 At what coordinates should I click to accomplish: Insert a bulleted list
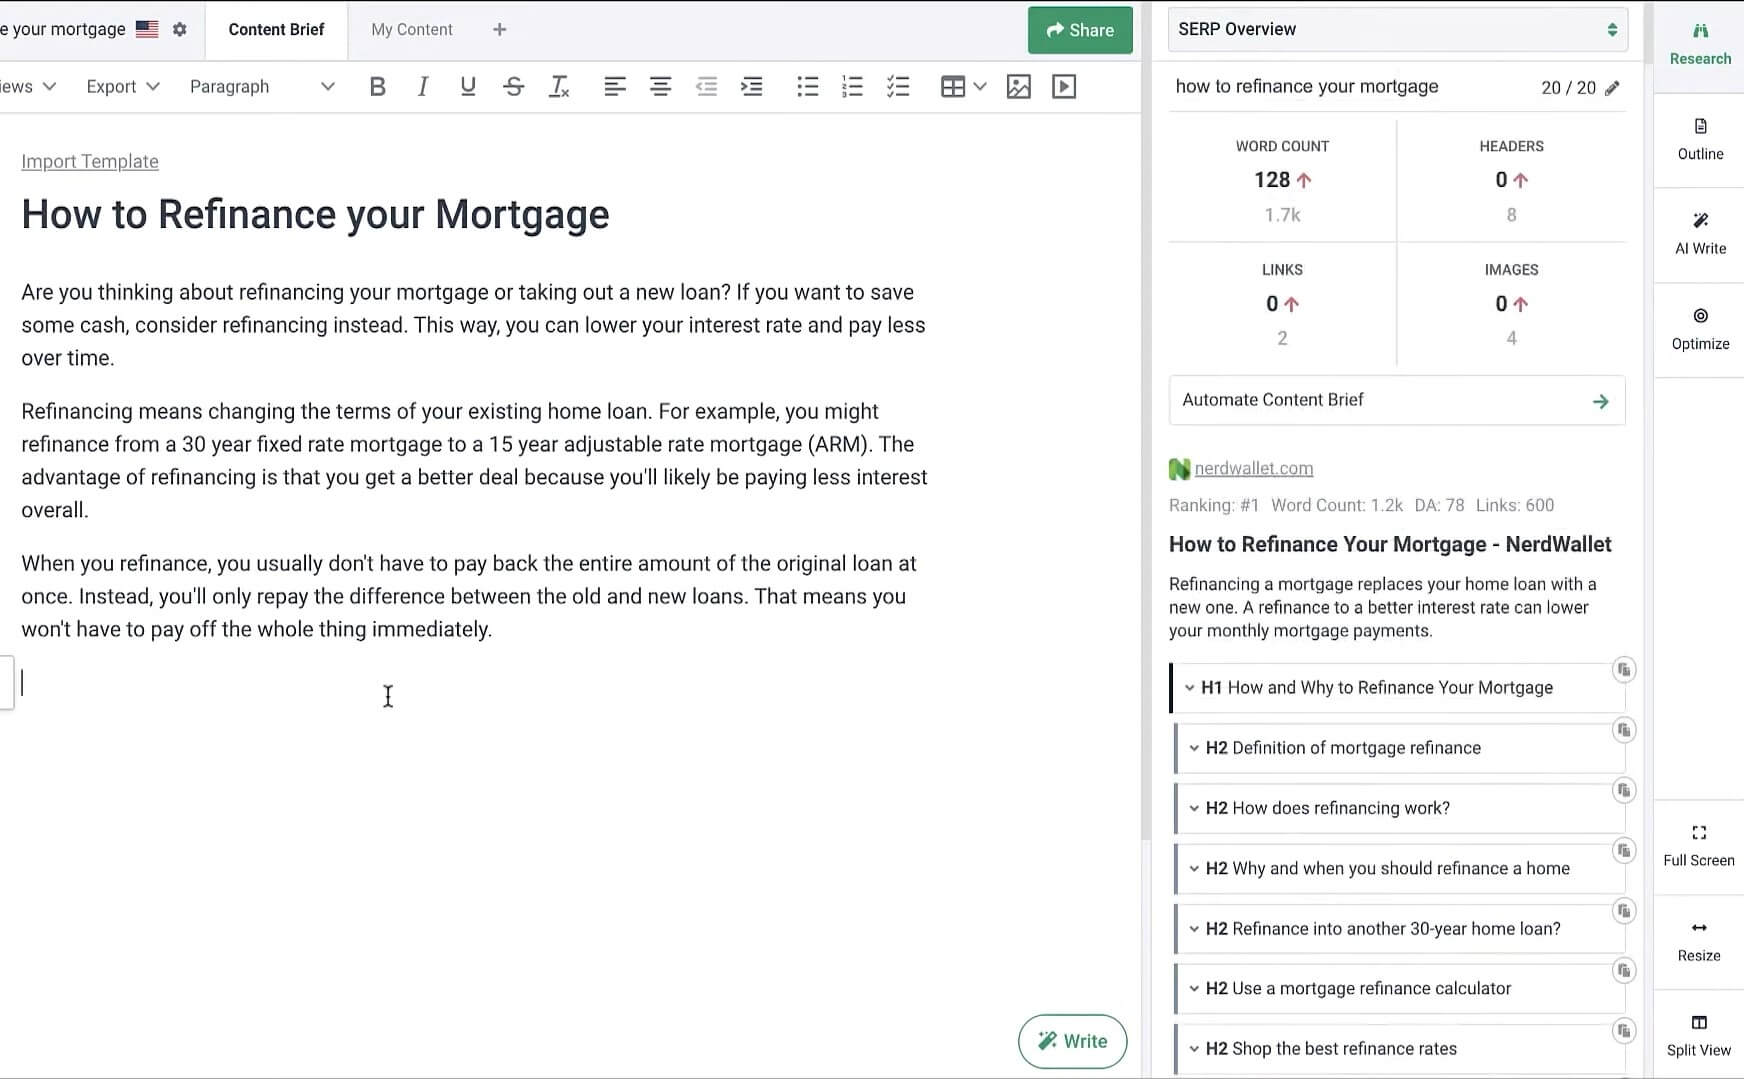[x=807, y=87]
